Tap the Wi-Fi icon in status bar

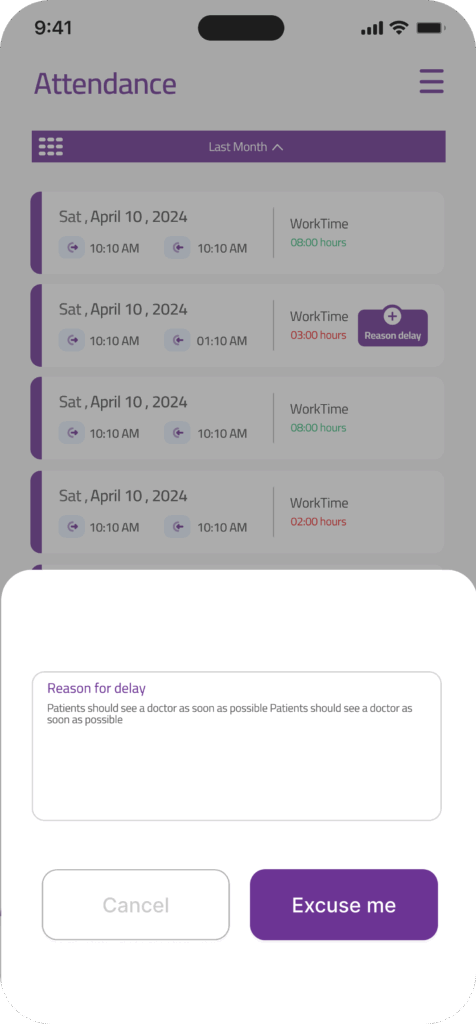coord(398,28)
